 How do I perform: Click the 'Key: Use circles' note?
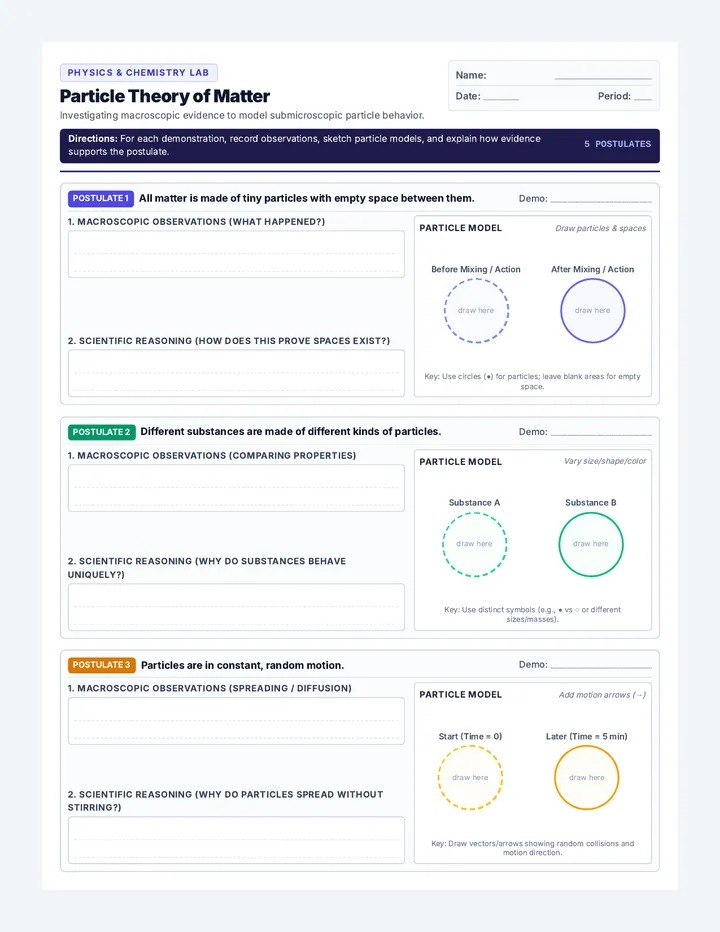(x=532, y=382)
